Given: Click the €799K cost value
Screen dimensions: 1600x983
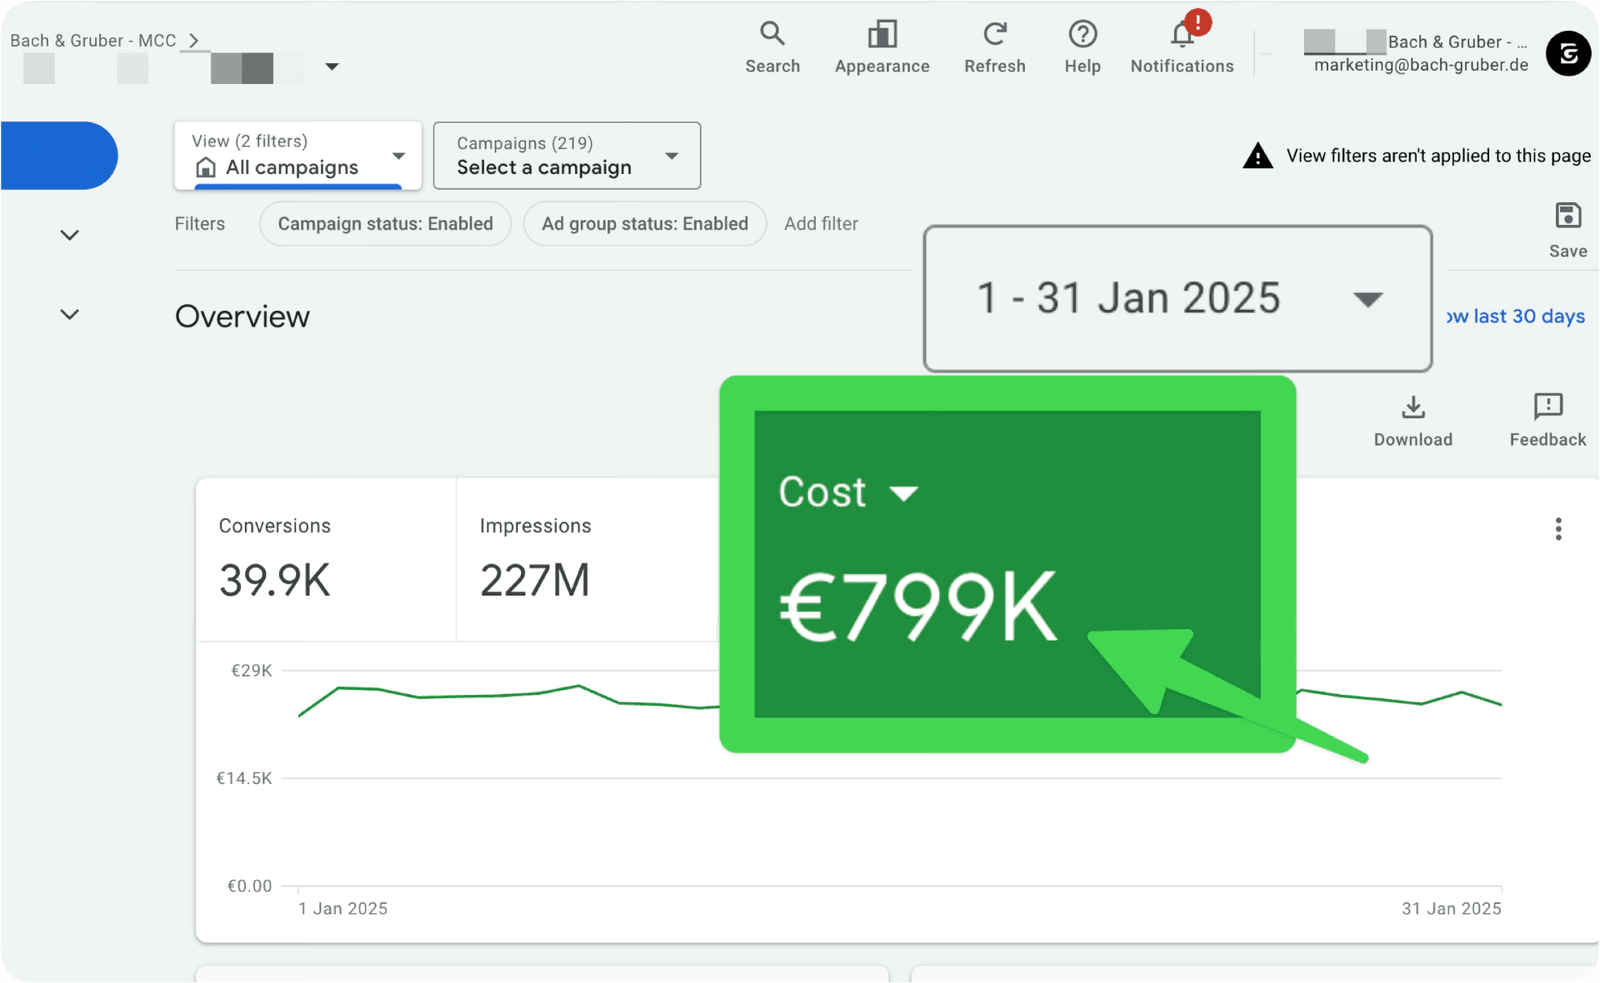Looking at the screenshot, I should pos(917,607).
